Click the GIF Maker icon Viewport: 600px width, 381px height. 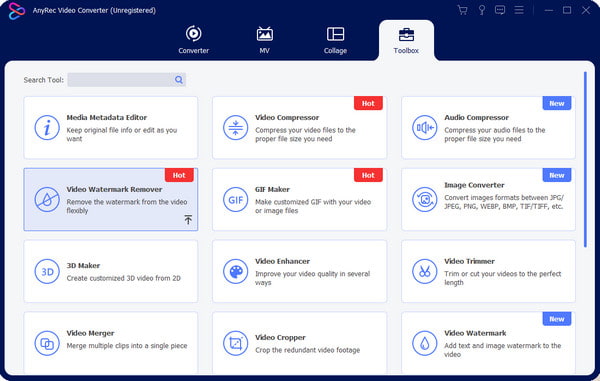(235, 199)
